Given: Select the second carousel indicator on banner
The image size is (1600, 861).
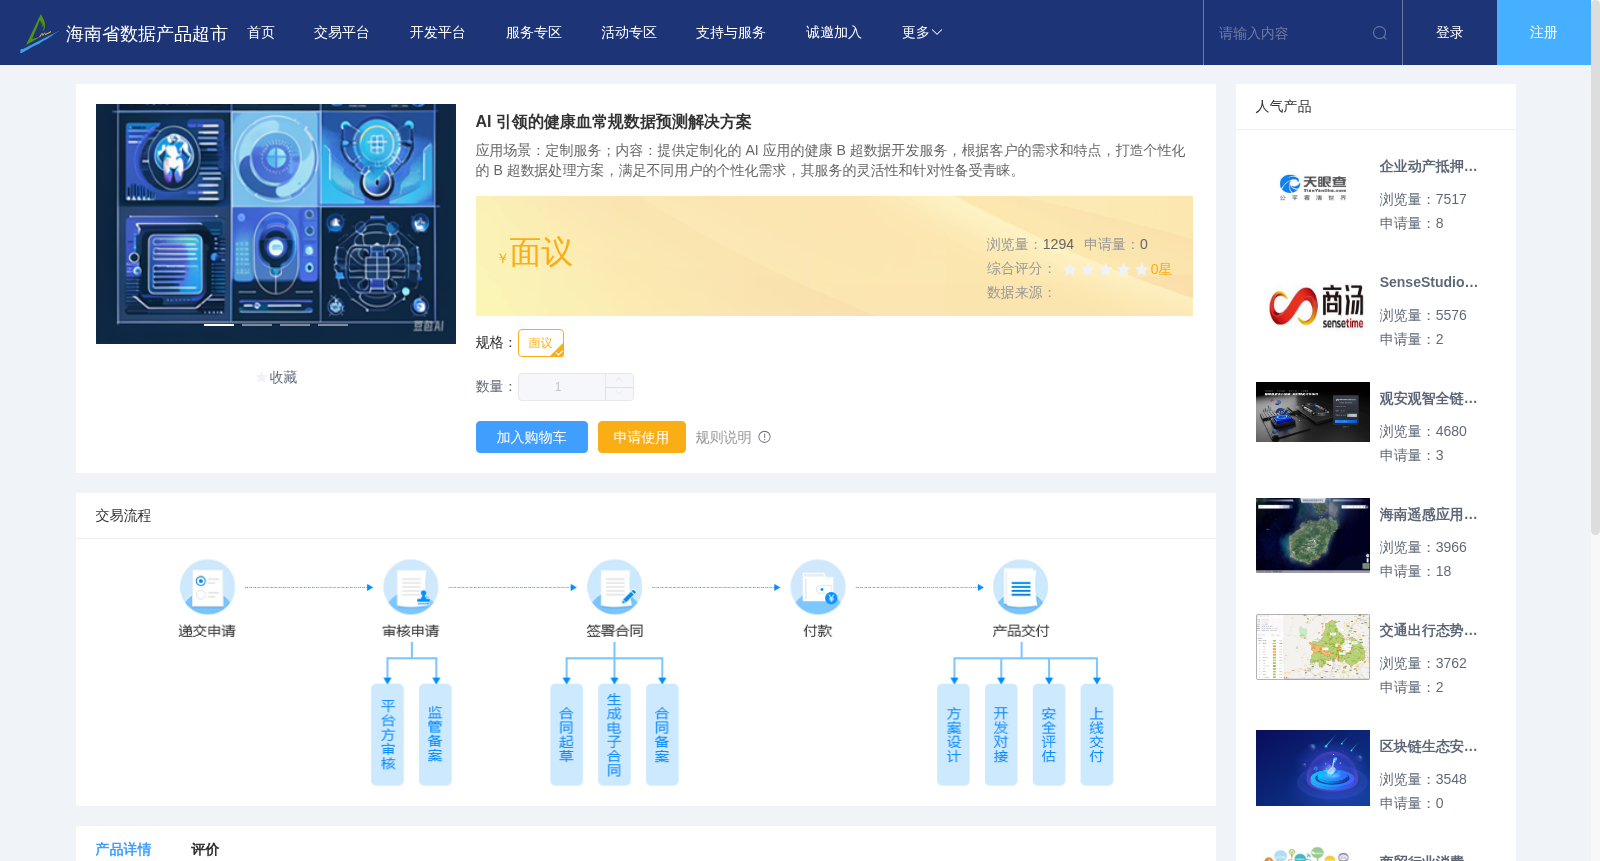Looking at the screenshot, I should tap(257, 324).
